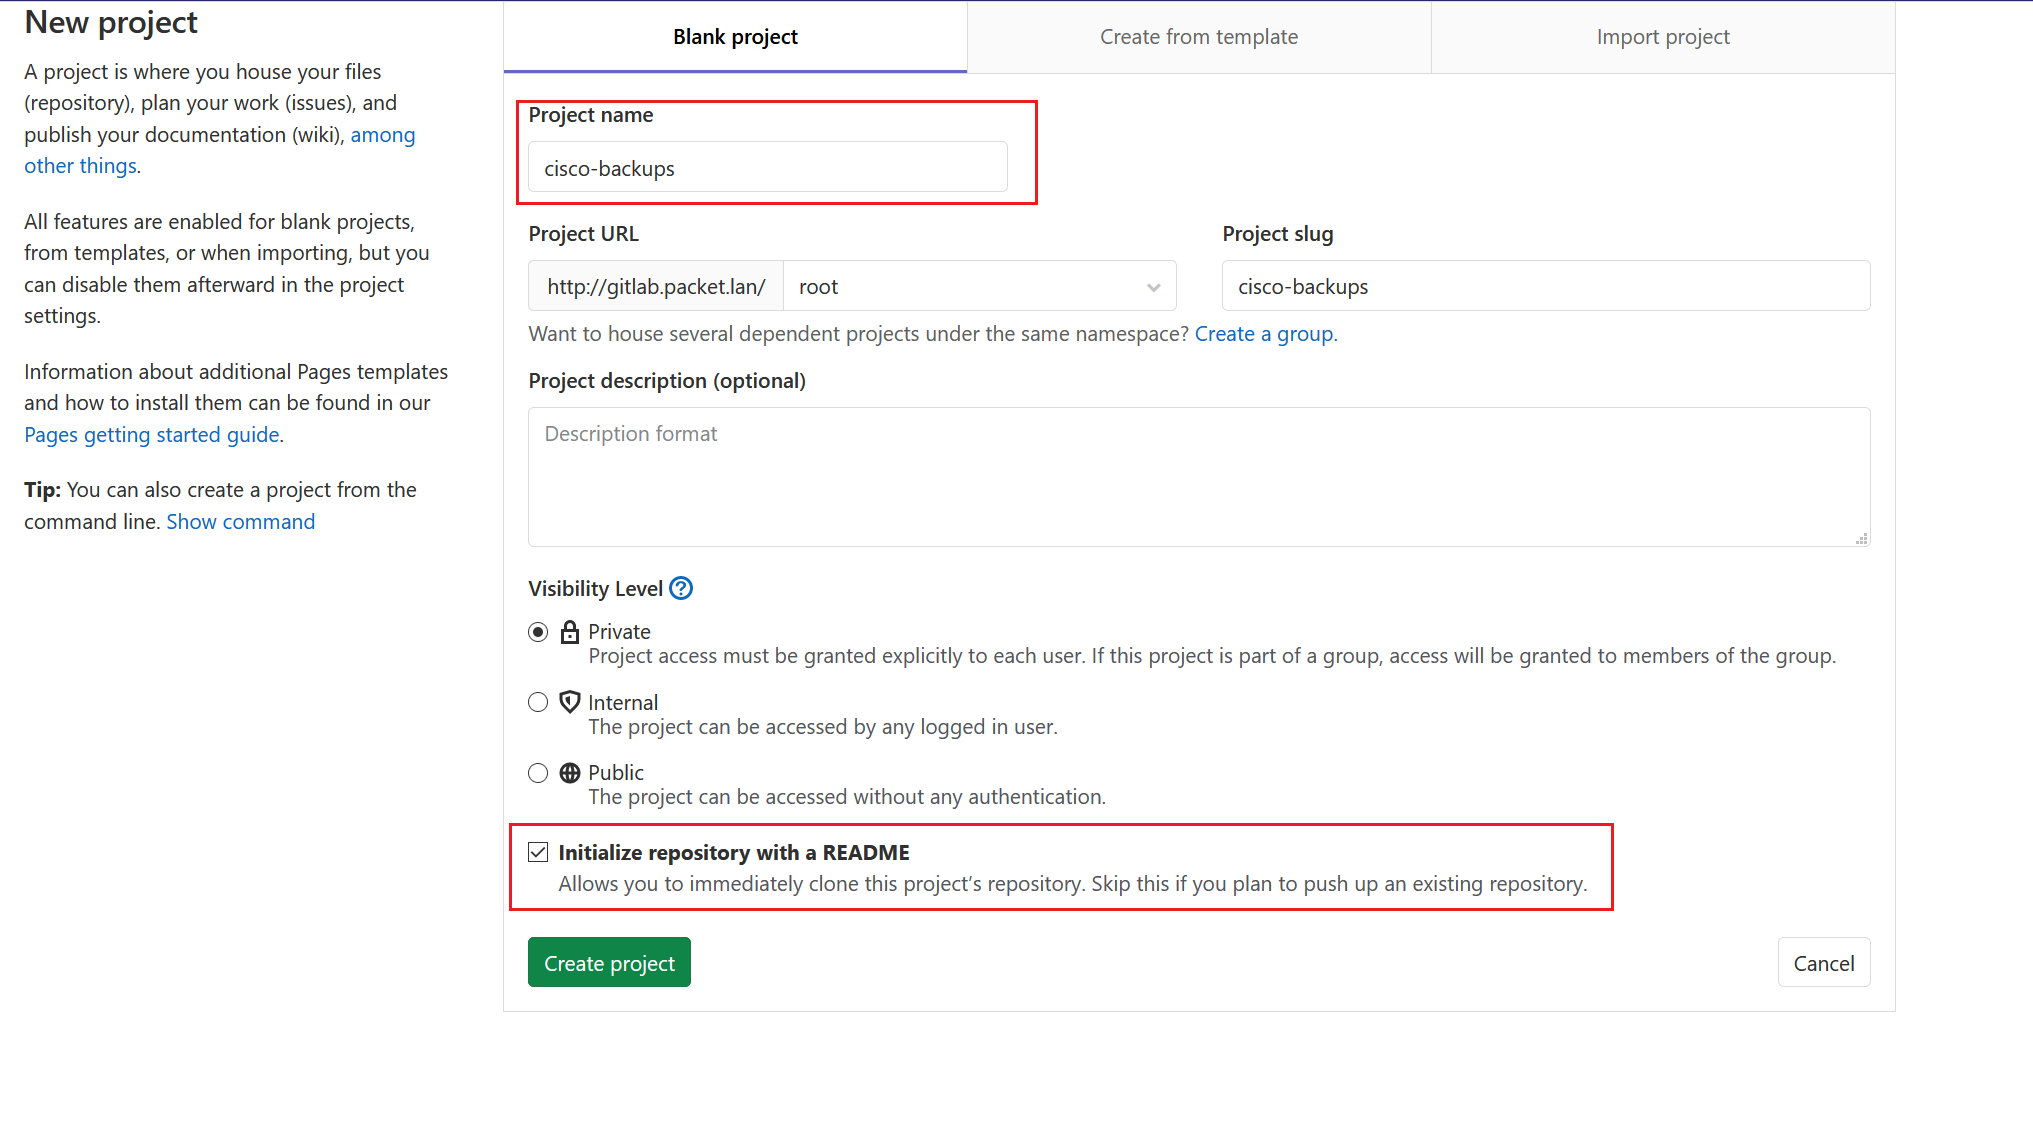Image resolution: width=2033 pixels, height=1142 pixels.
Task: Click the description textarea resize handle
Action: coord(1861,539)
